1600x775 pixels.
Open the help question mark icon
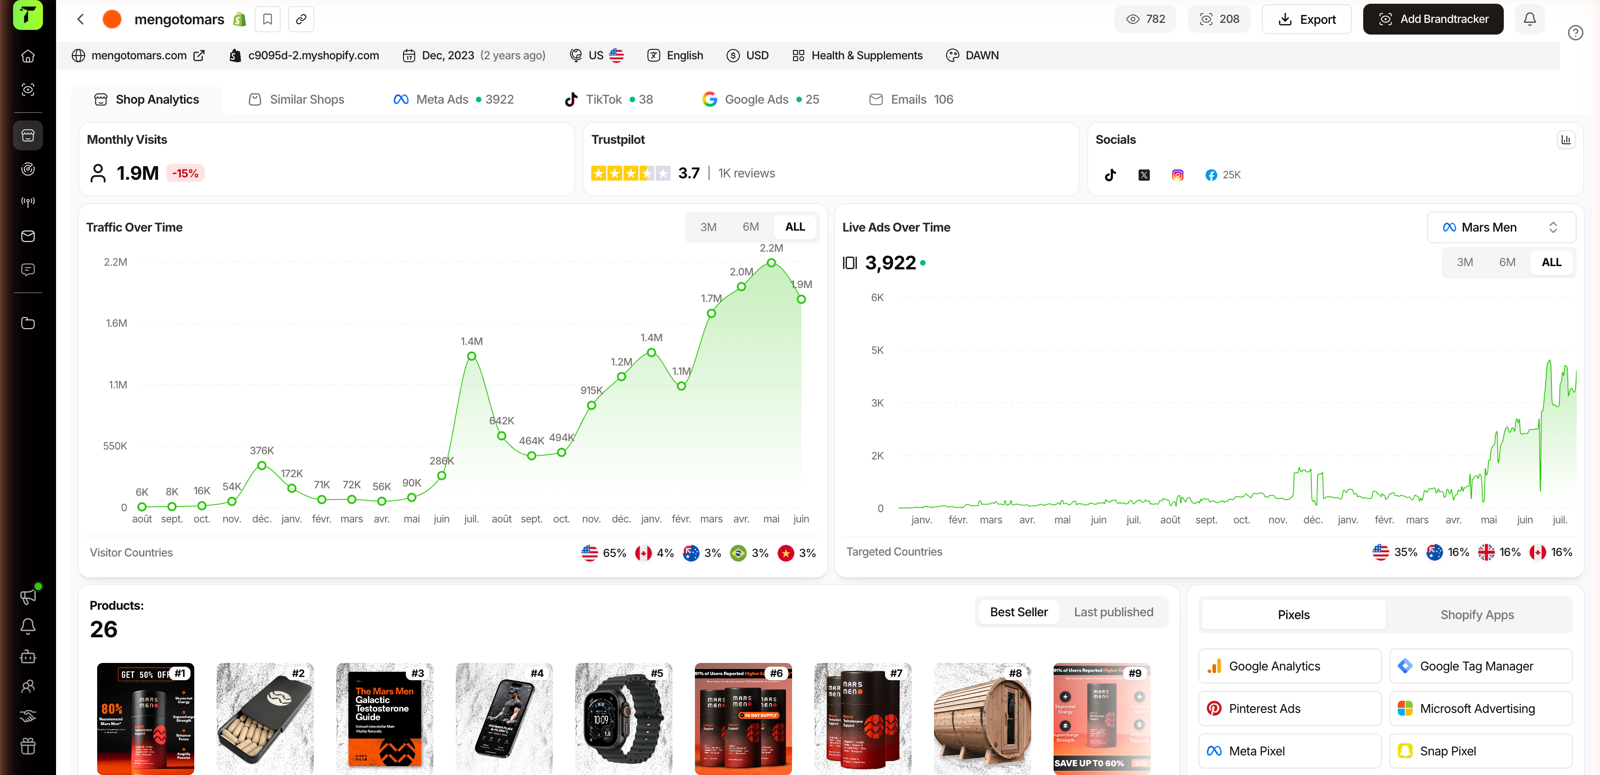(x=1575, y=33)
